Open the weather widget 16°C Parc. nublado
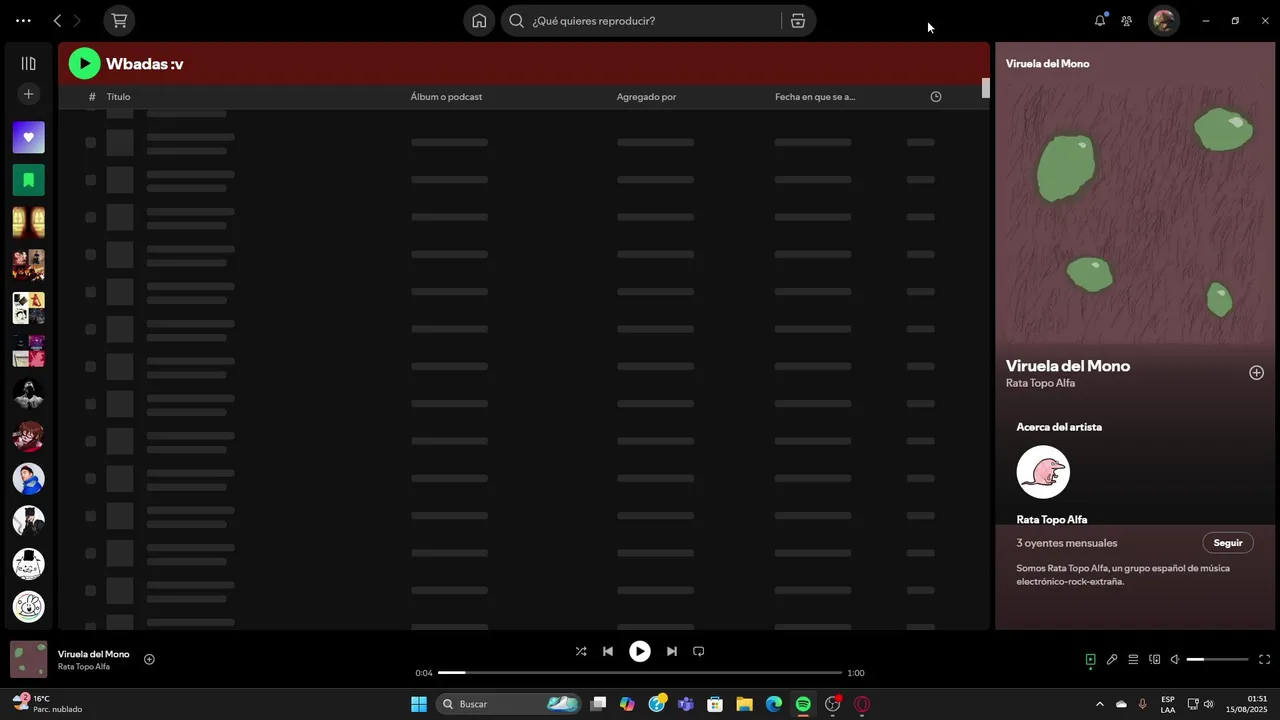1280x720 pixels. 47,704
